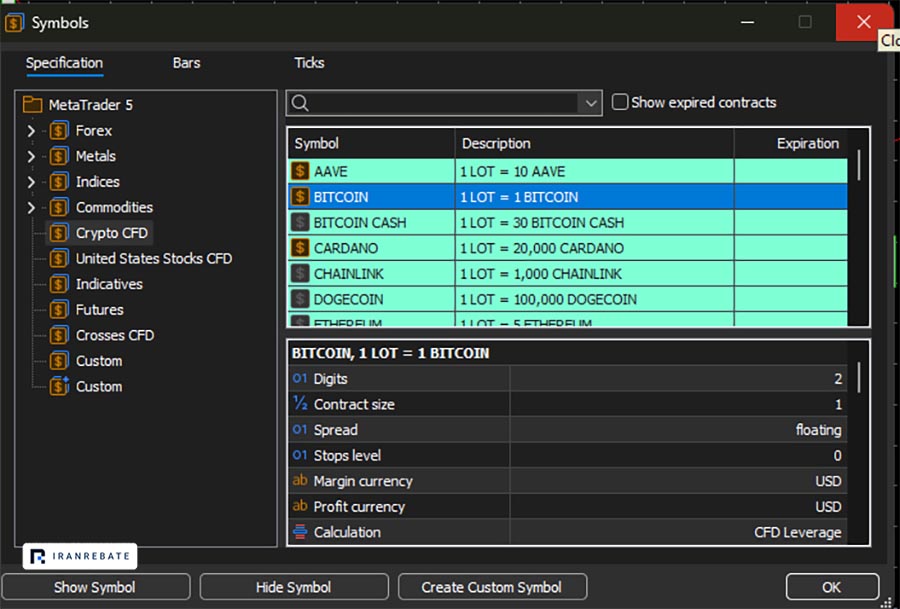Click the Crypto CFD group icon
The image size is (900, 609).
click(x=59, y=232)
